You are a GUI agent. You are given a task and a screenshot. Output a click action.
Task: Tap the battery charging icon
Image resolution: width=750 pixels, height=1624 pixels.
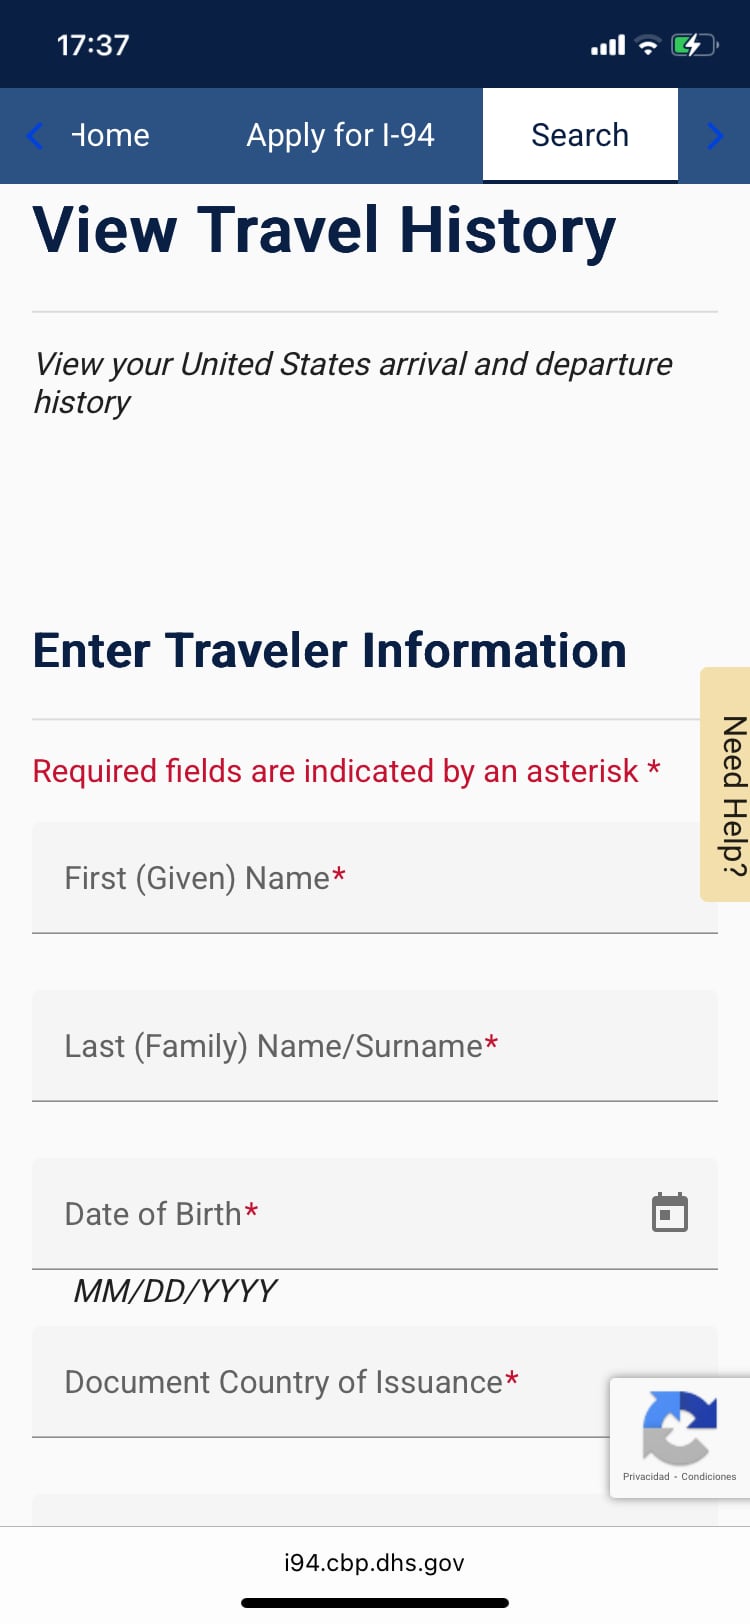tap(693, 44)
